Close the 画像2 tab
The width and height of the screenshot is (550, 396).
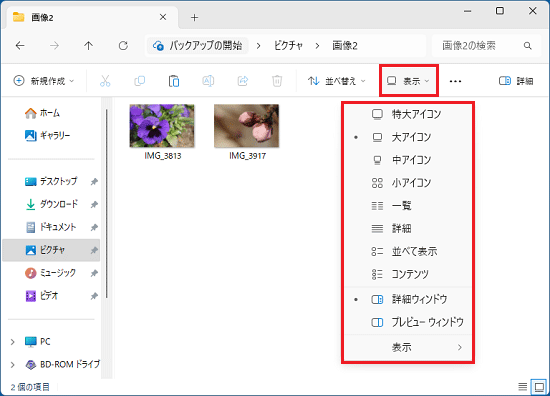click(x=163, y=17)
